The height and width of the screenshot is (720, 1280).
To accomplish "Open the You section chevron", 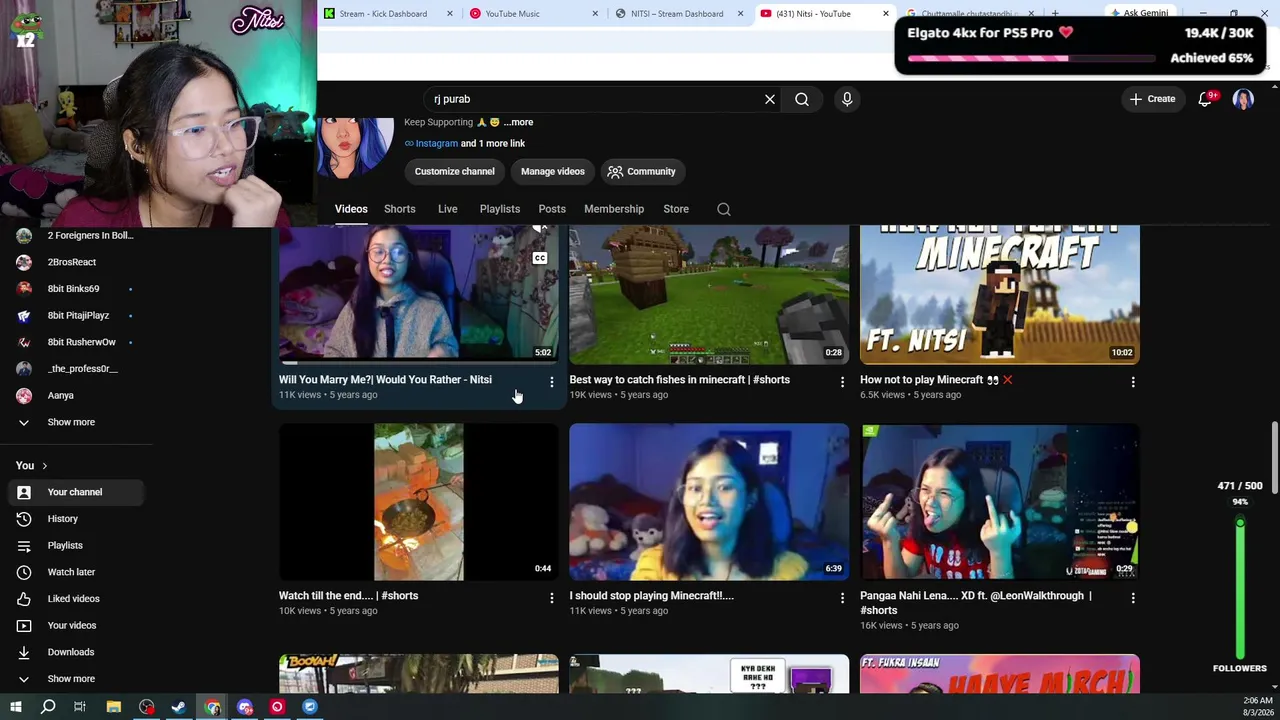I will tap(44, 466).
